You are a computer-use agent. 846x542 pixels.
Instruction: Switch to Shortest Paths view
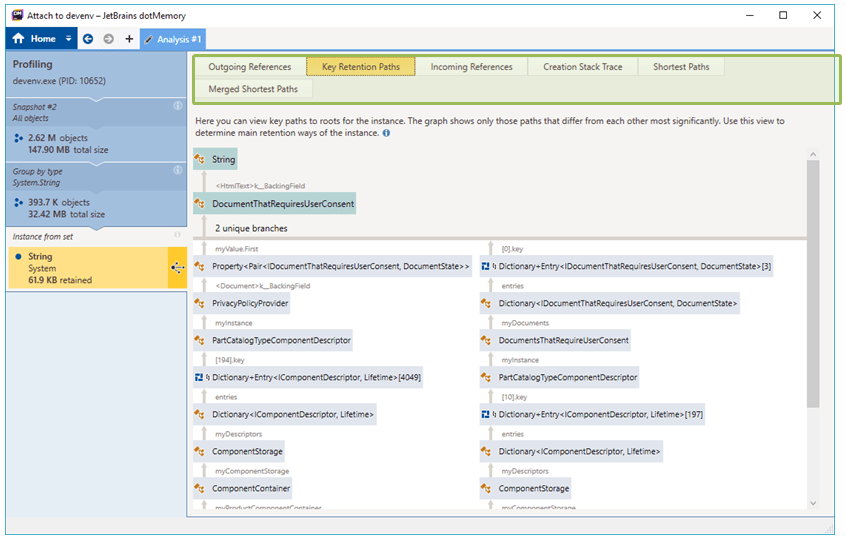click(x=681, y=67)
